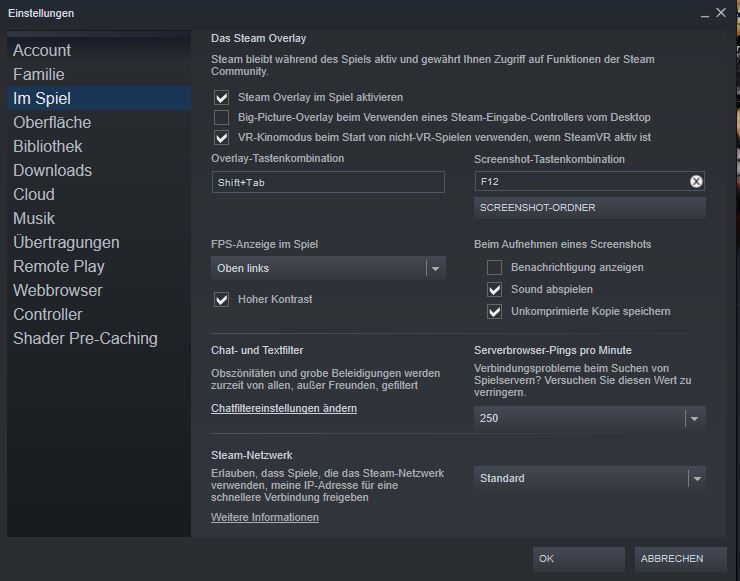Open Steam-Netzwerk dropdown showing Standard

click(589, 478)
